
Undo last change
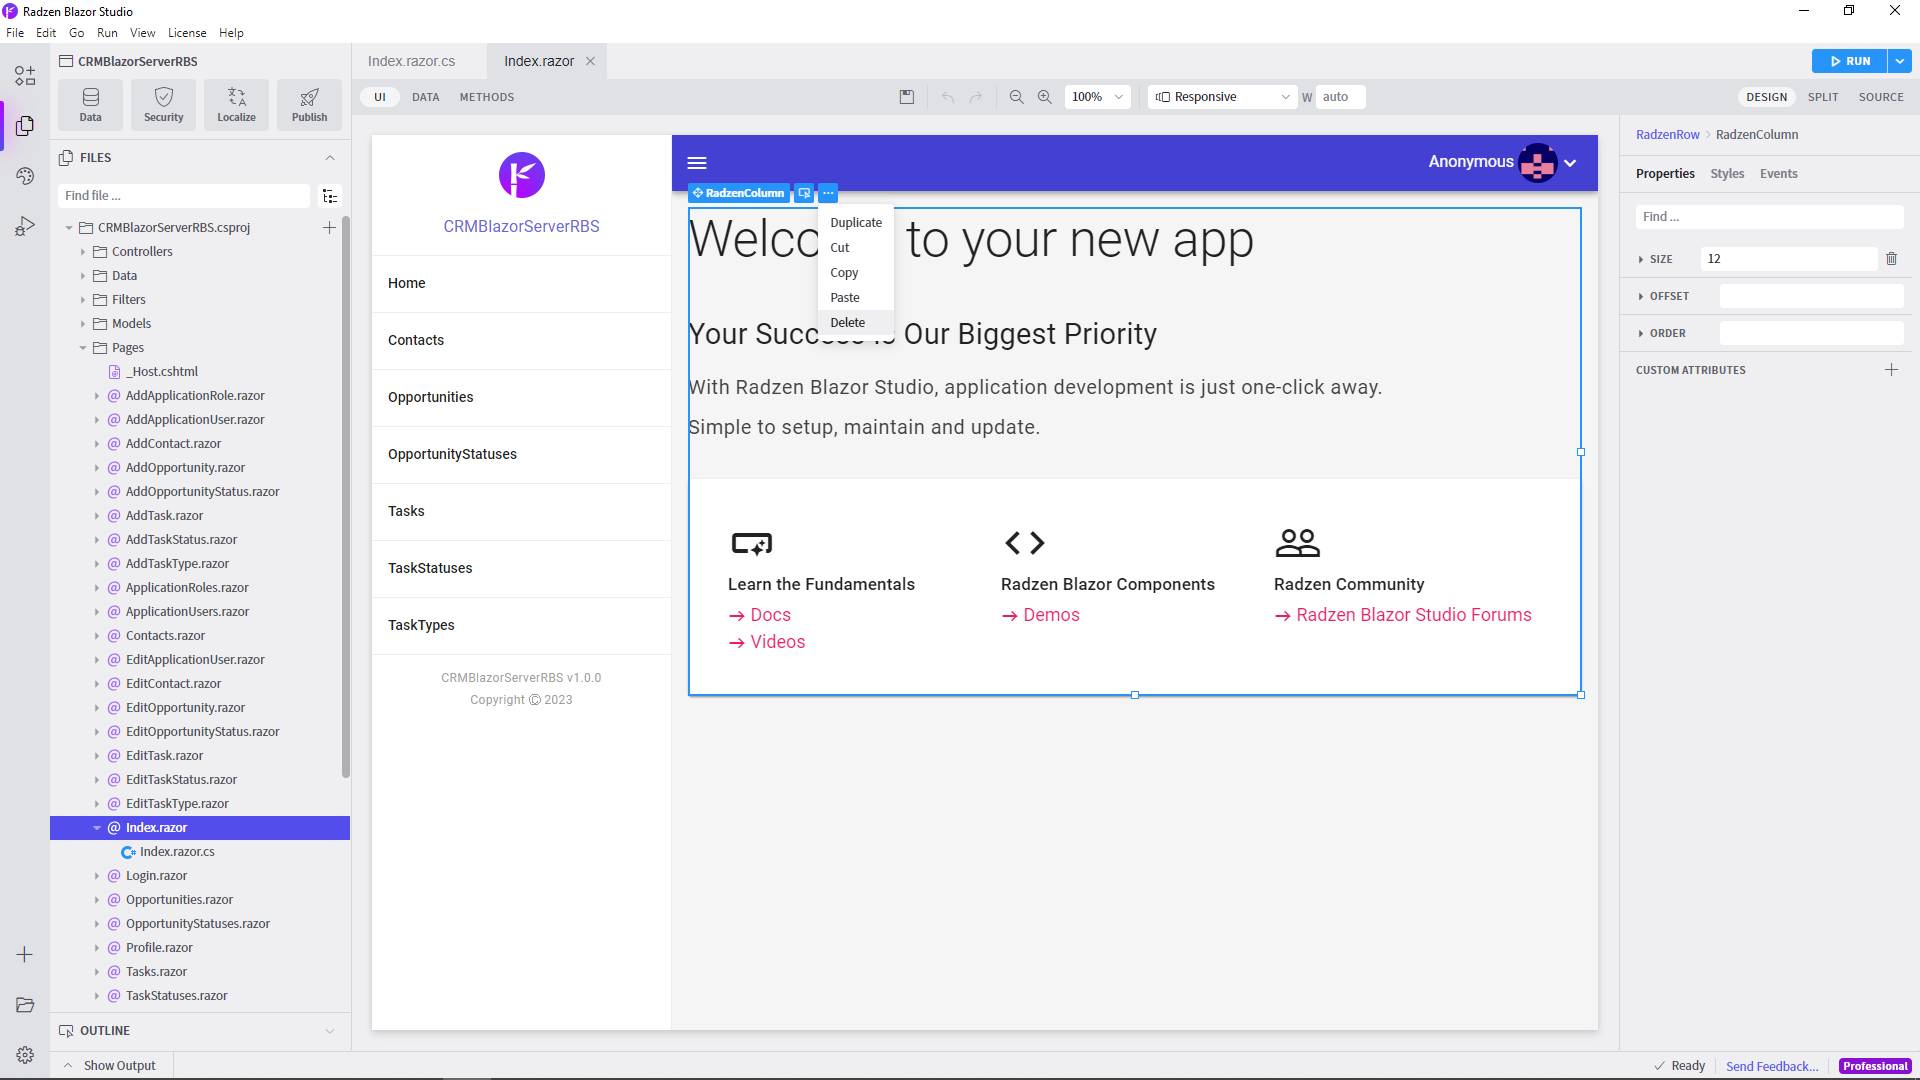(x=948, y=97)
